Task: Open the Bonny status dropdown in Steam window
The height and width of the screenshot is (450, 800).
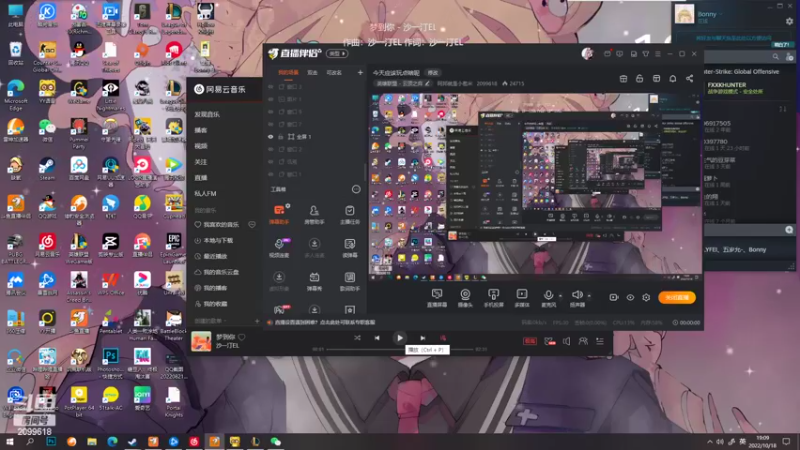Action: pyautogui.click(x=721, y=14)
